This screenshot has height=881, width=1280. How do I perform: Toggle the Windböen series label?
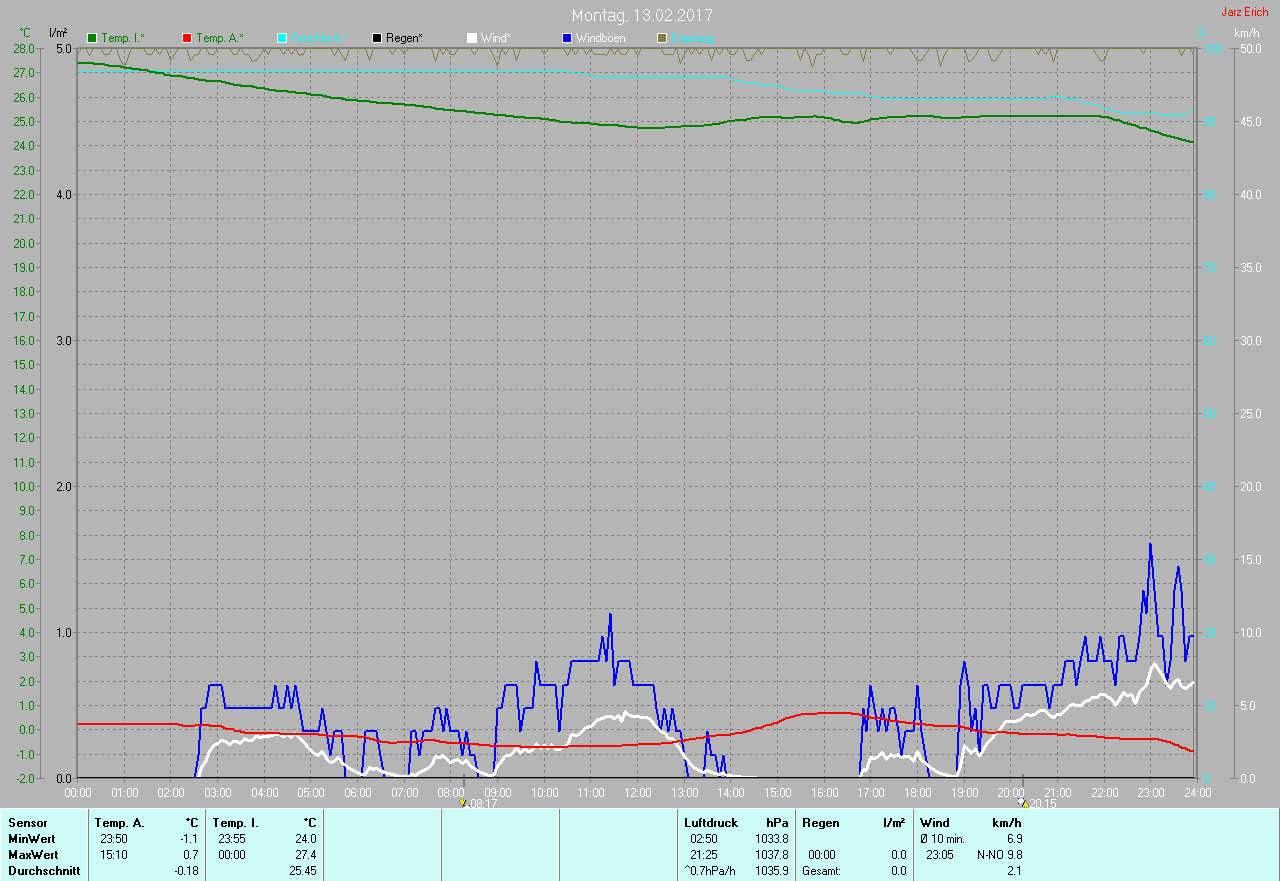coord(601,38)
